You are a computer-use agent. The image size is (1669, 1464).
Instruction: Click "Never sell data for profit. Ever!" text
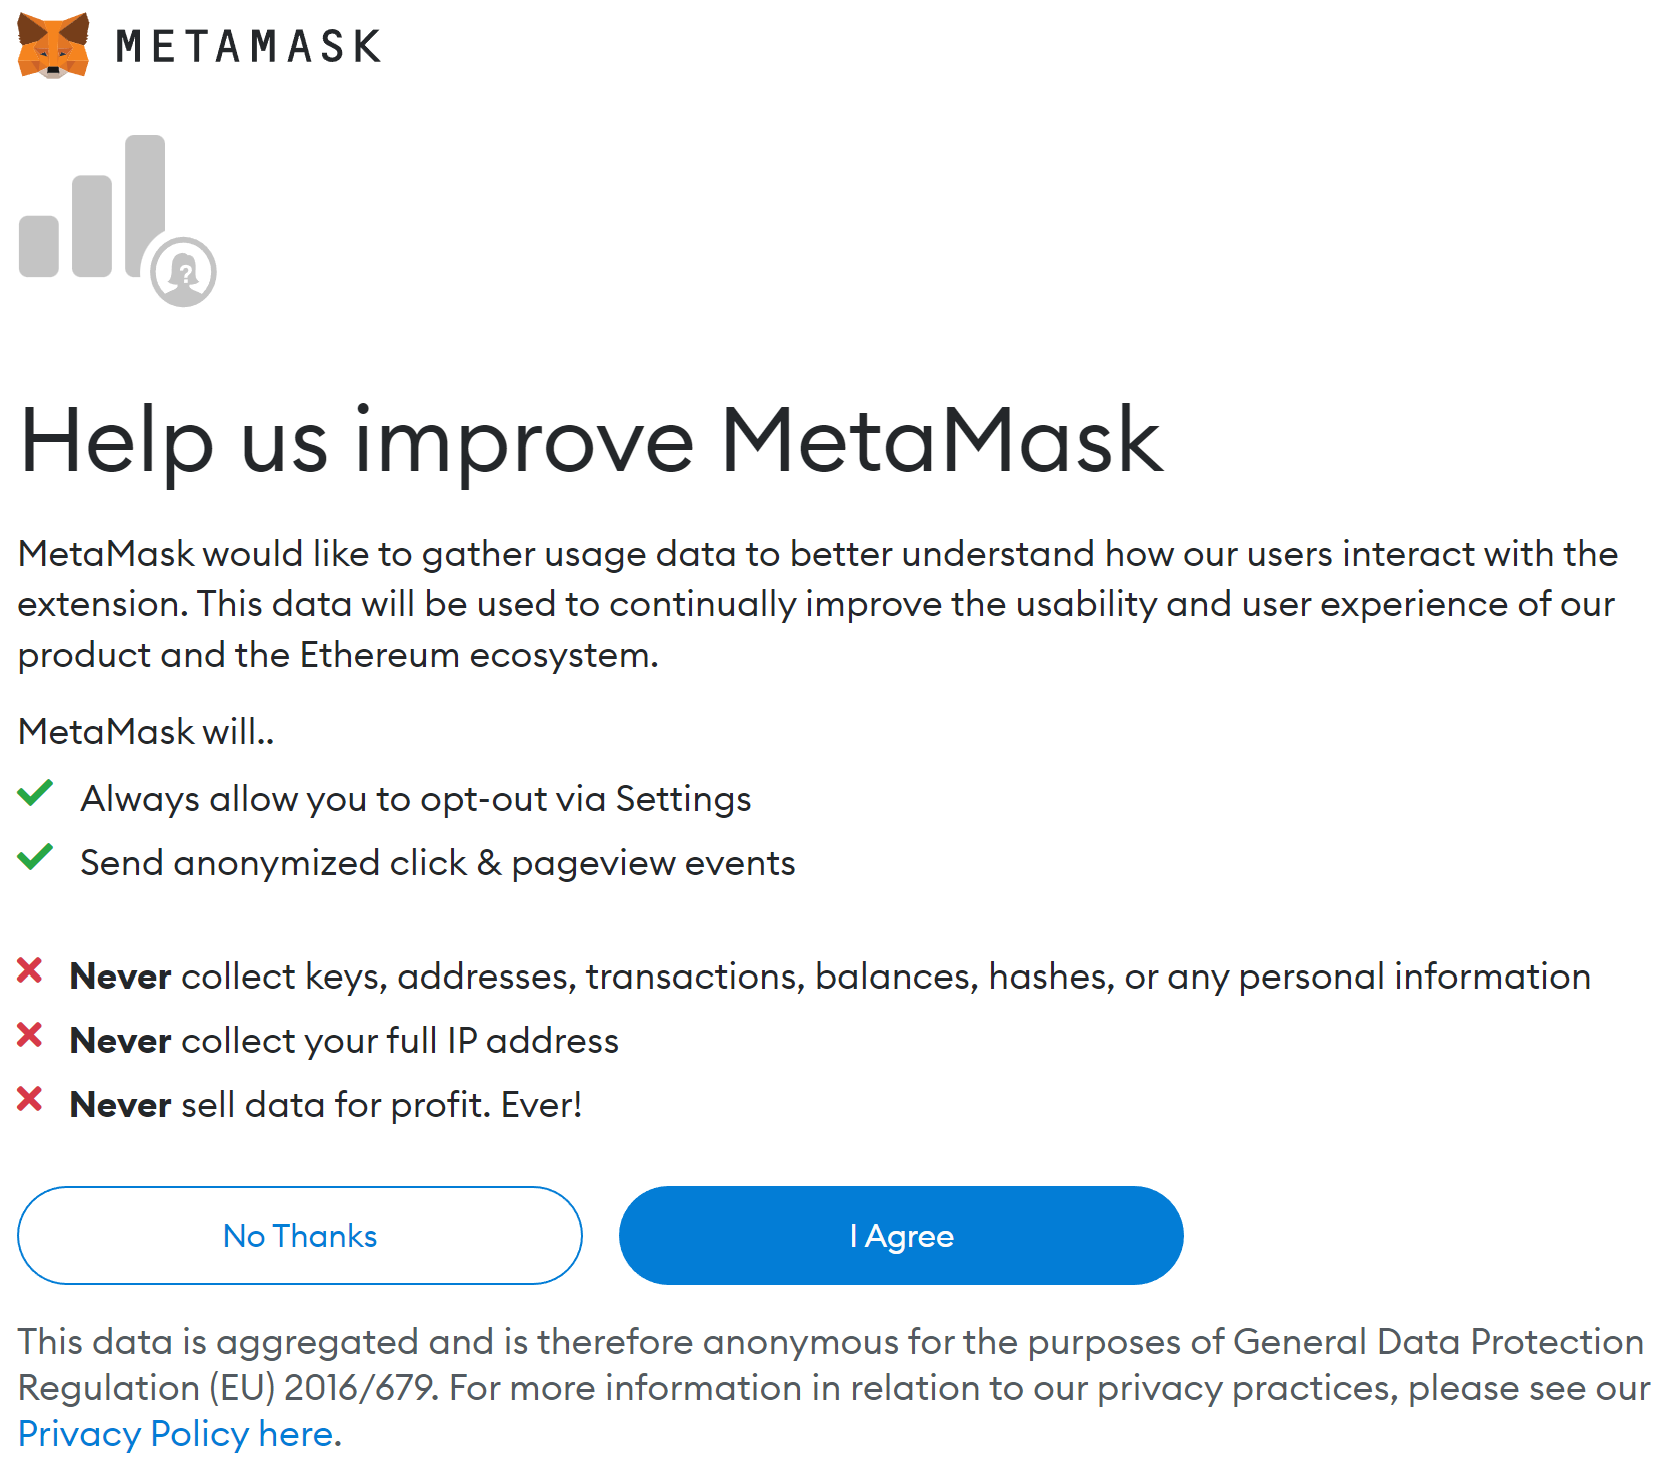(x=326, y=1105)
